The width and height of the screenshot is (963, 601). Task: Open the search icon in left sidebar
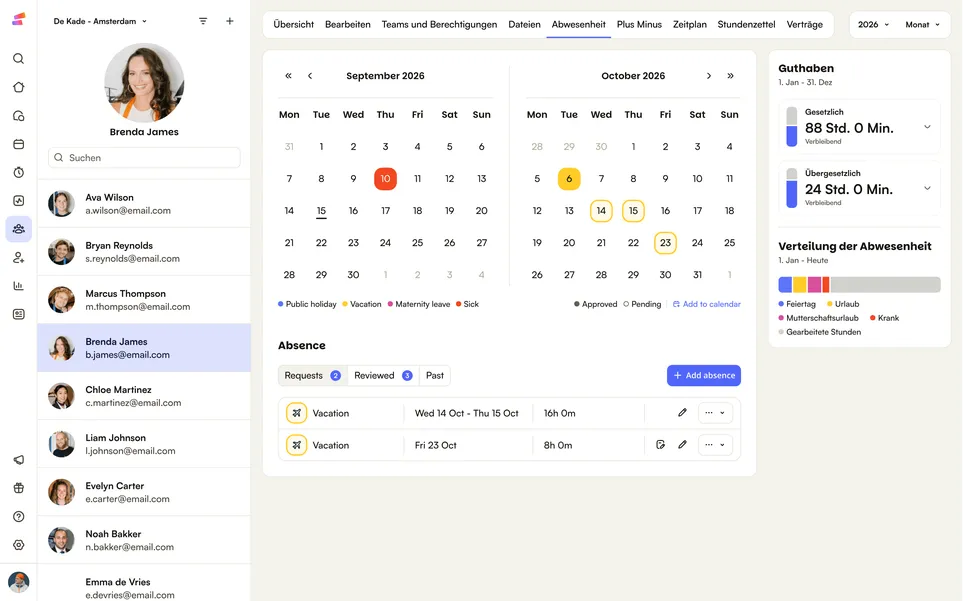point(18,58)
